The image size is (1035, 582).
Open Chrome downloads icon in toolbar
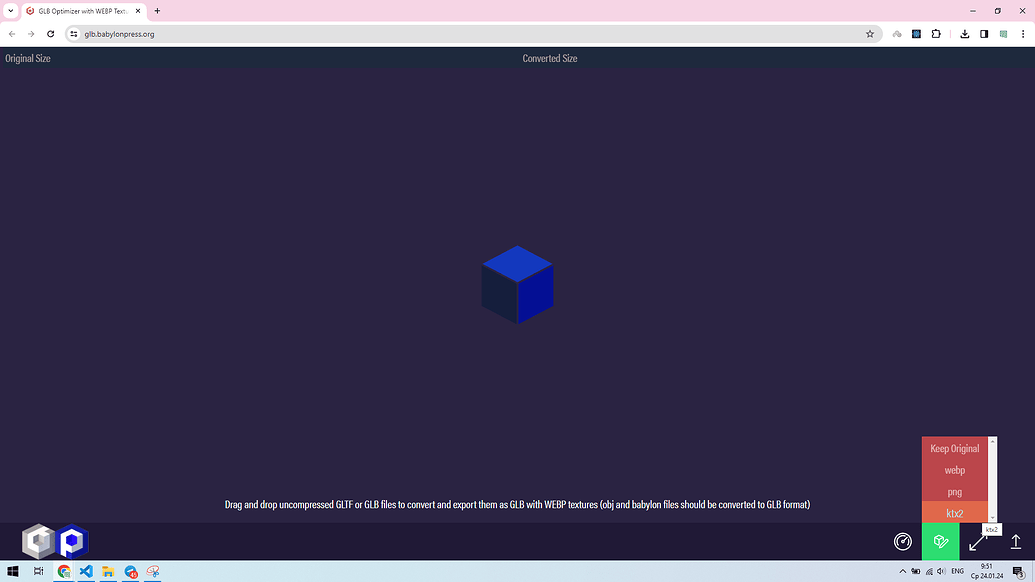click(964, 33)
